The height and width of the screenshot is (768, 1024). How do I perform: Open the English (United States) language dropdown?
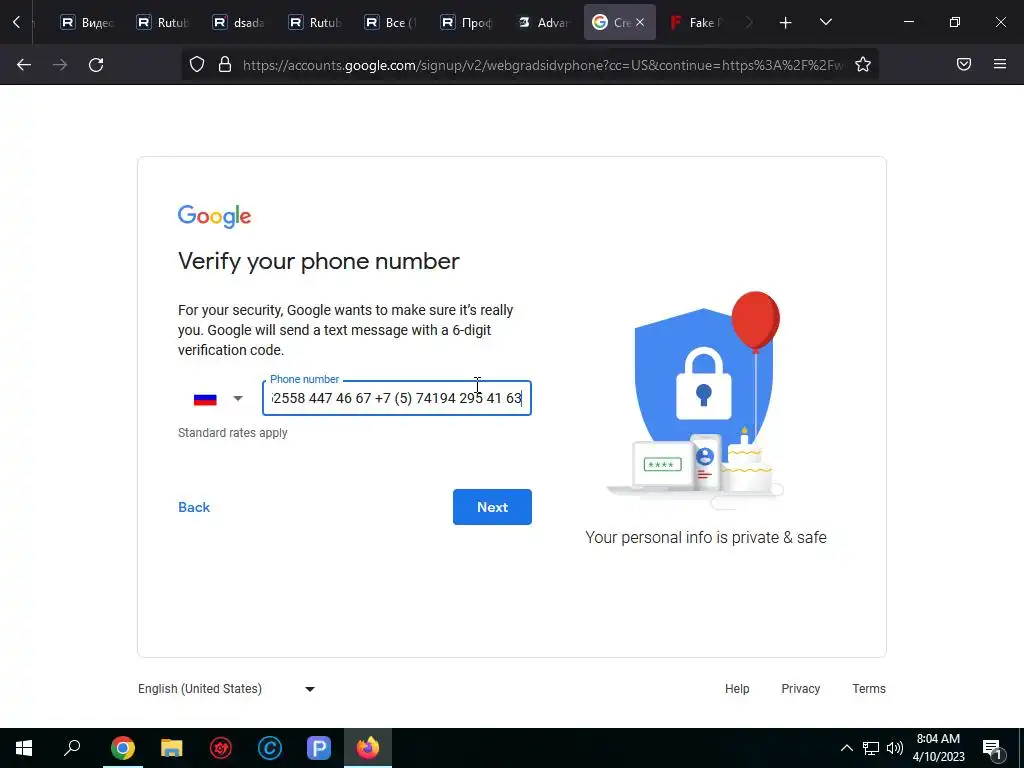(226, 689)
